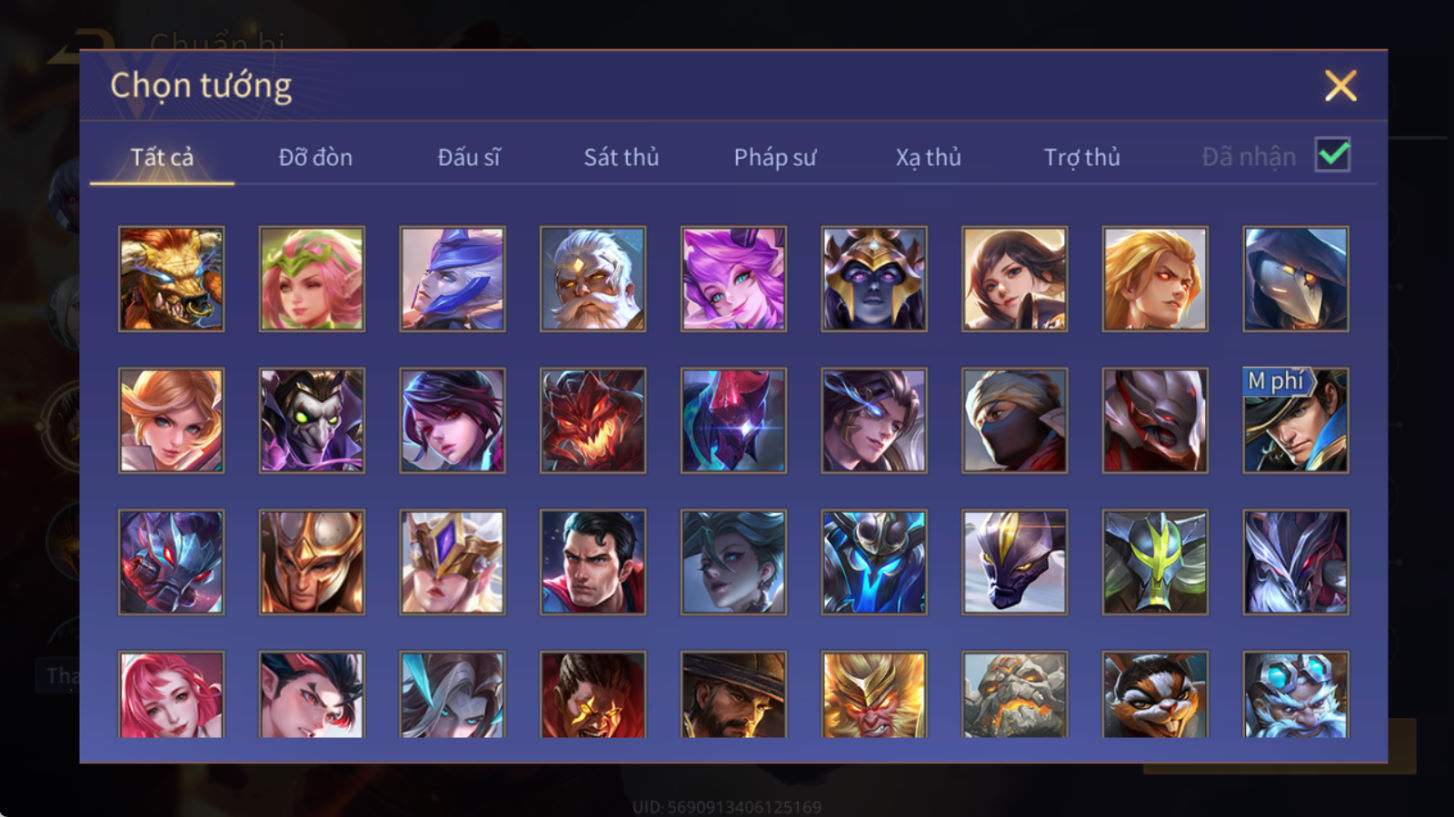The height and width of the screenshot is (817, 1454).
Task: Pick the horned beast hero in first slot
Action: [171, 278]
